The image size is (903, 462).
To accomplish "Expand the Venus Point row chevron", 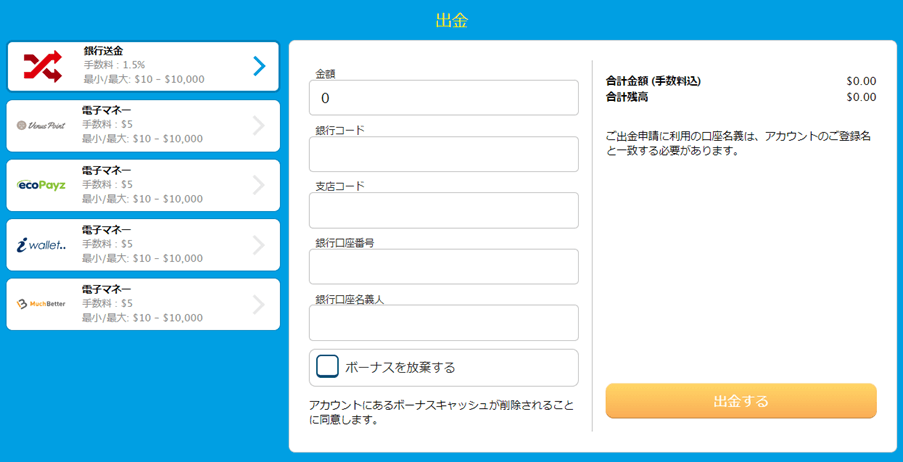I will click(259, 125).
